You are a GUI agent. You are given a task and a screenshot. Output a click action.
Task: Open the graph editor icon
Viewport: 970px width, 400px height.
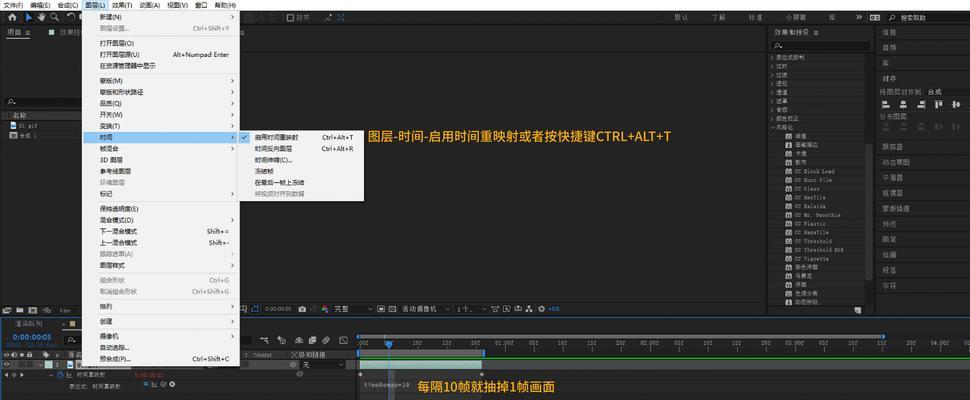[343, 340]
